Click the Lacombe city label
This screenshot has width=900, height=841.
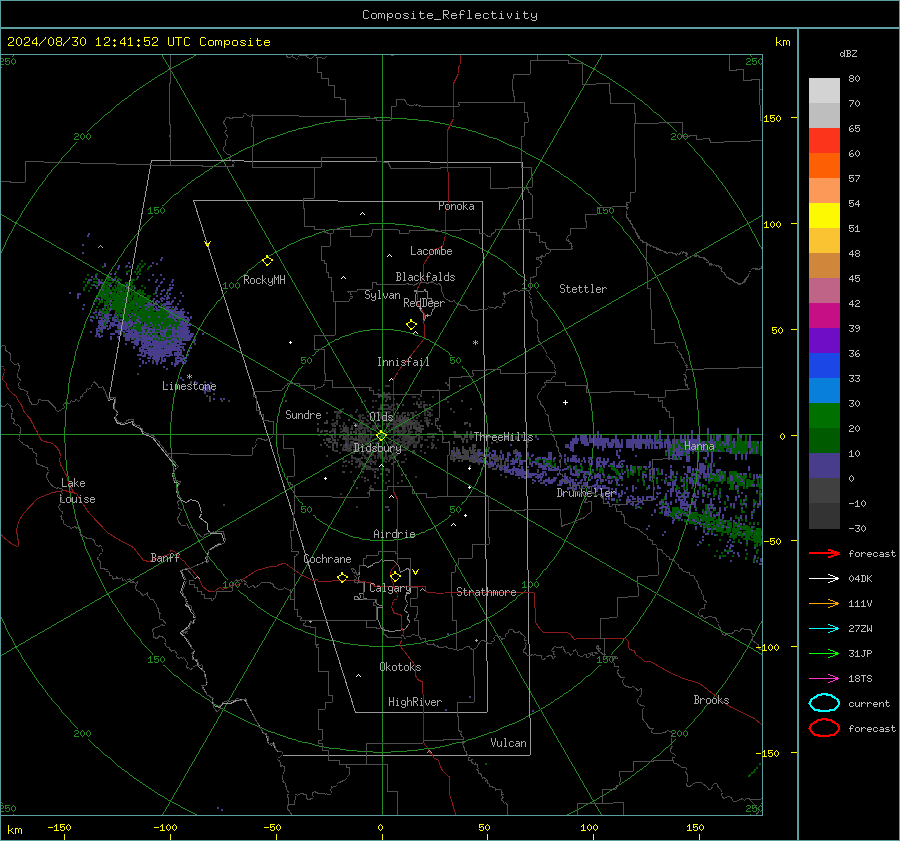[x=431, y=251]
